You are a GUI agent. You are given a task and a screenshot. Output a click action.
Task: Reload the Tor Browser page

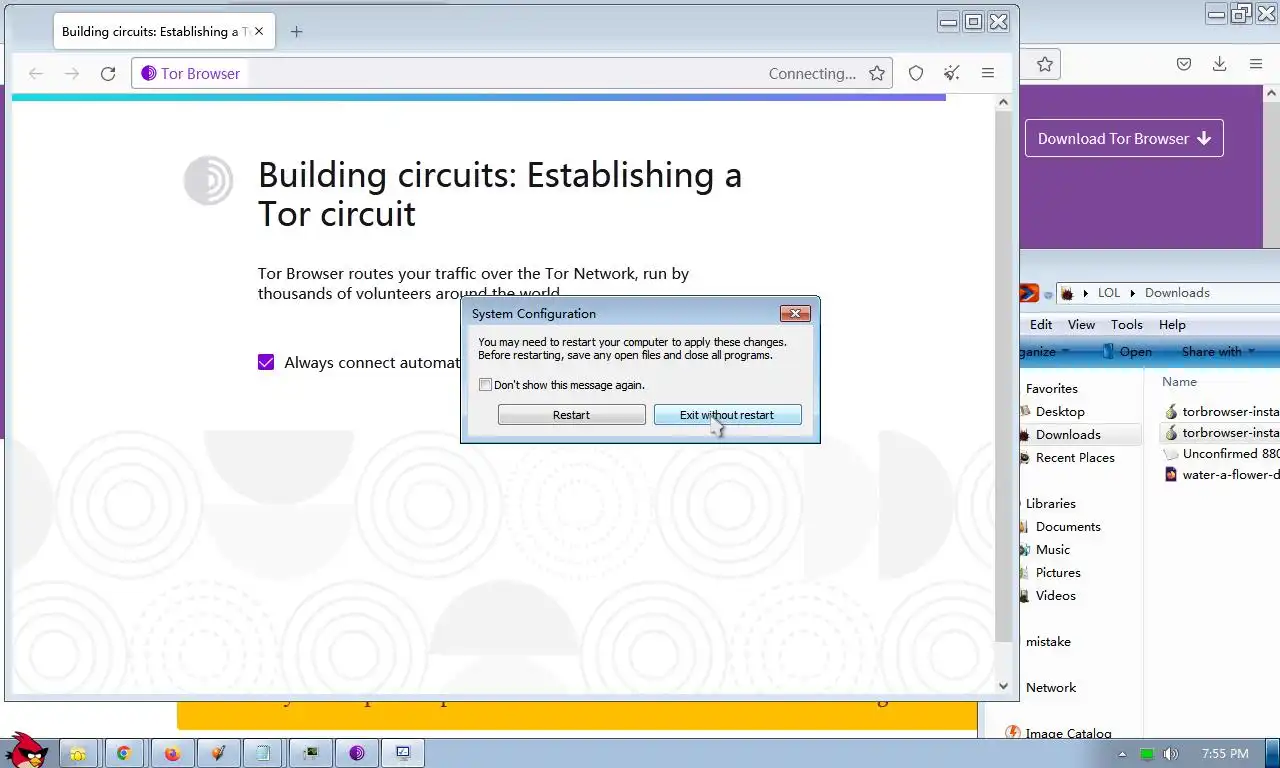[x=108, y=73]
